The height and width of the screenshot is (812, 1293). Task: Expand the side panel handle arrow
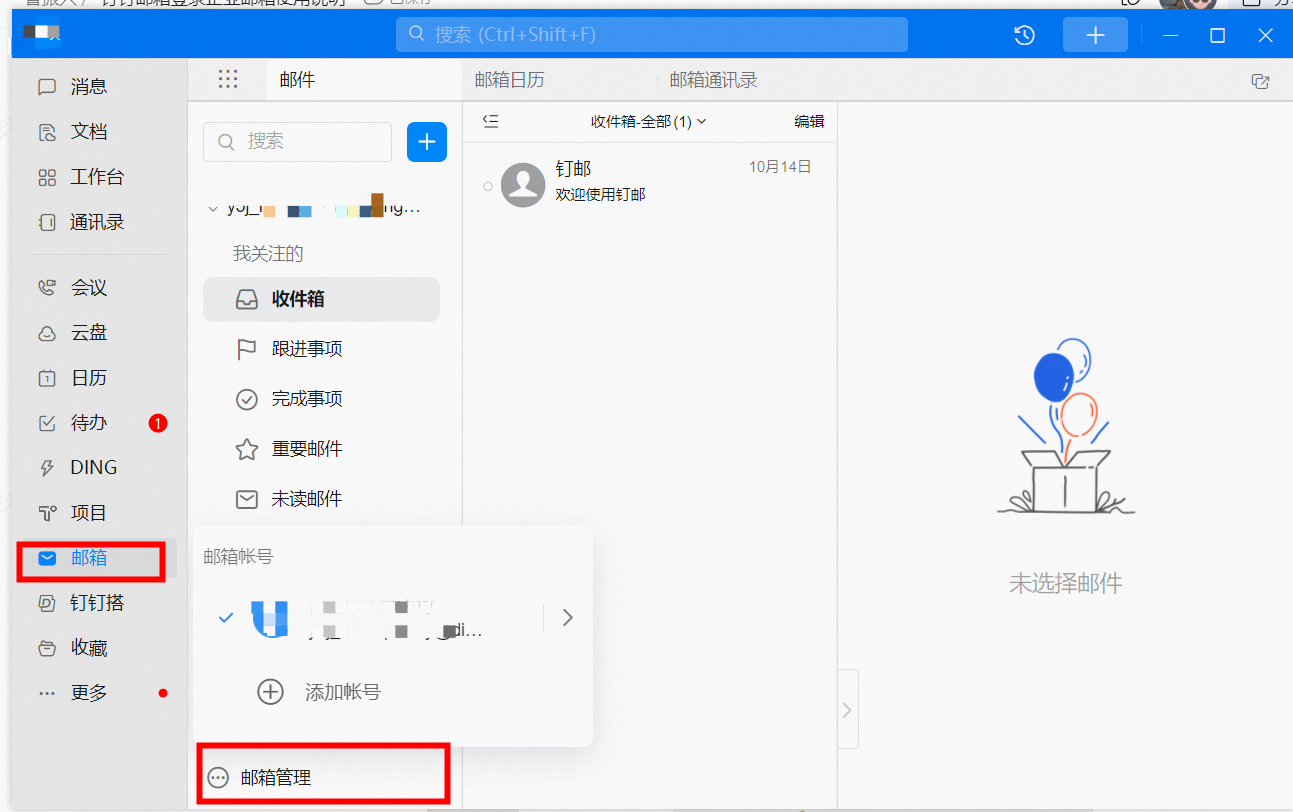coord(847,710)
